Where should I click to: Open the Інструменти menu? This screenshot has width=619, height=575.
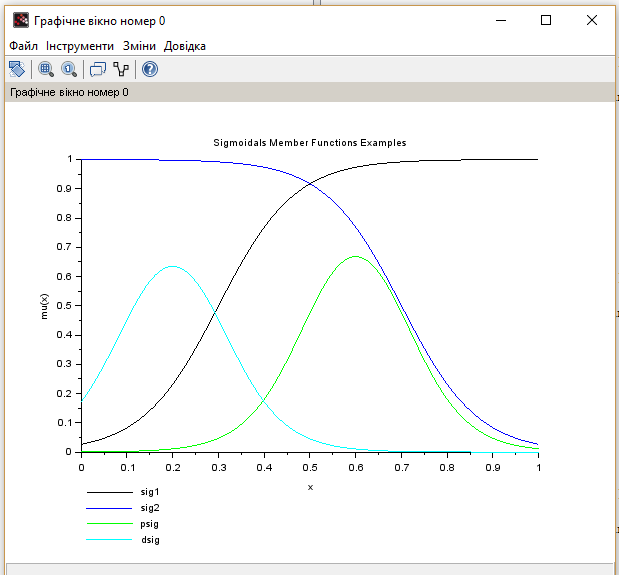click(80, 46)
